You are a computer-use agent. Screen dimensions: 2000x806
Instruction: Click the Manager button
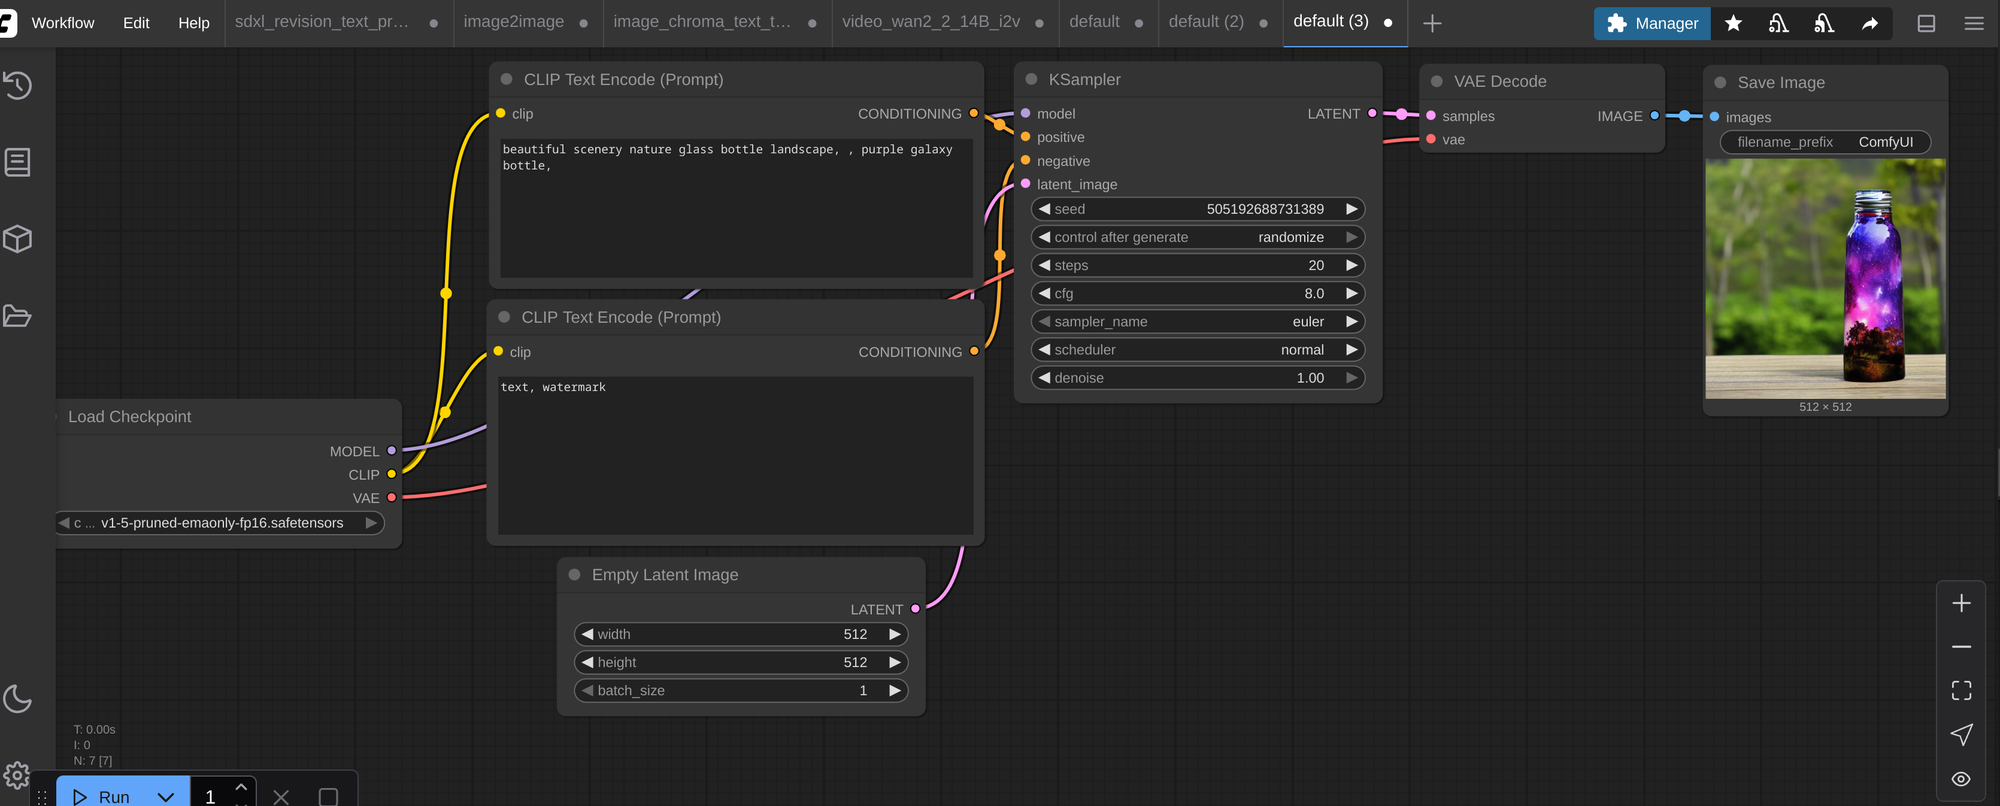[1652, 23]
